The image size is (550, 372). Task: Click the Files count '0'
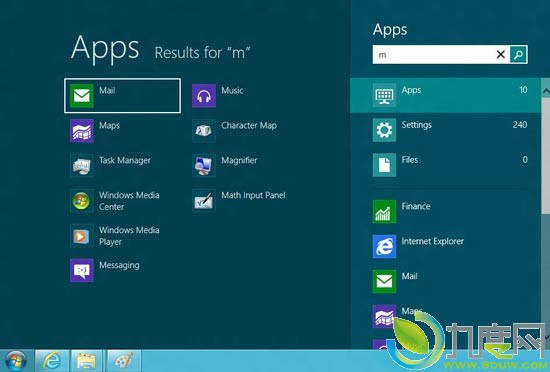point(525,160)
